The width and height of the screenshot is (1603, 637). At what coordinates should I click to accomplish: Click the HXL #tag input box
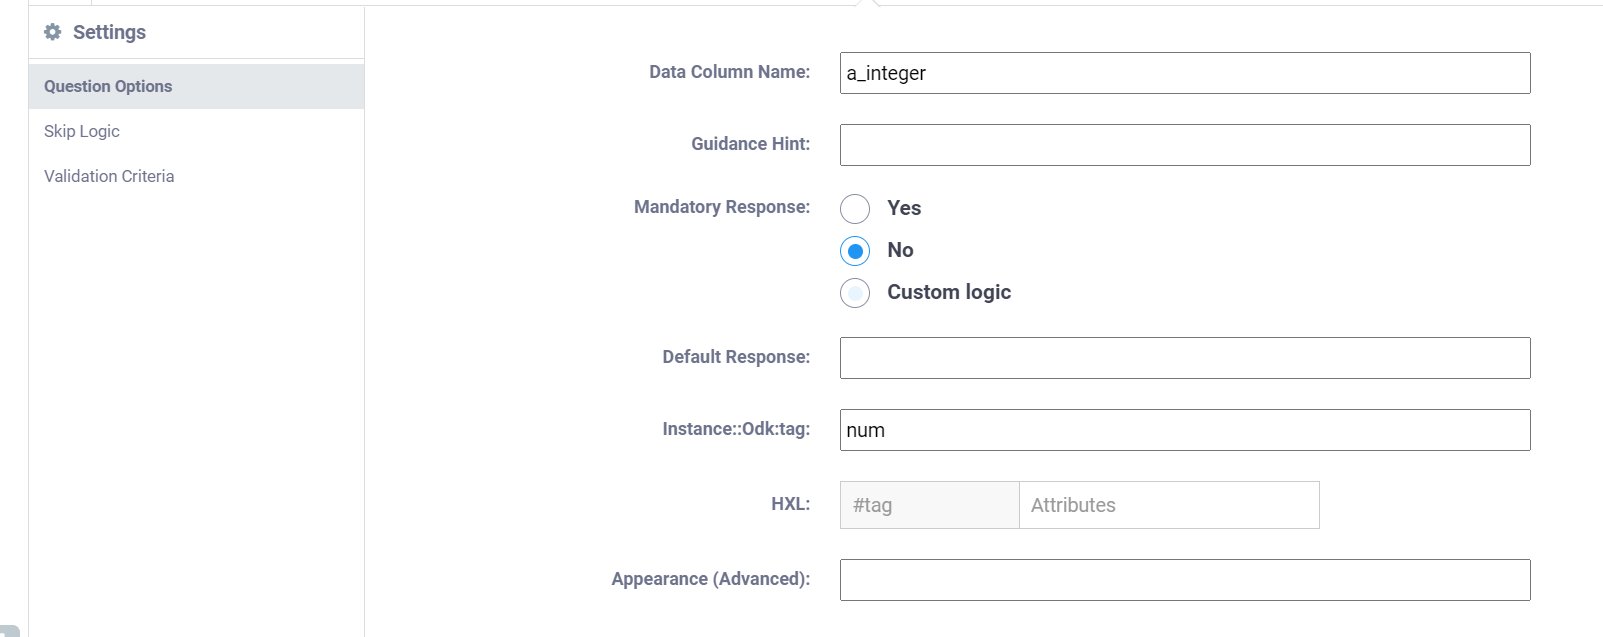(x=929, y=505)
